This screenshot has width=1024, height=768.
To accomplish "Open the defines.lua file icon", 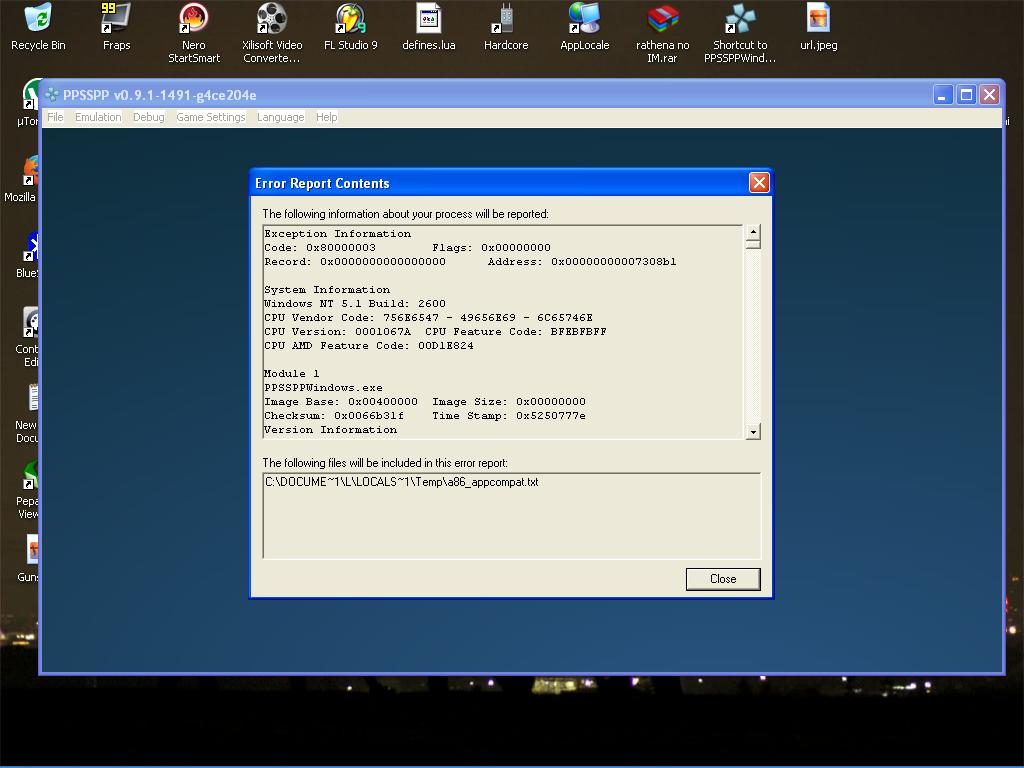I will 428,20.
